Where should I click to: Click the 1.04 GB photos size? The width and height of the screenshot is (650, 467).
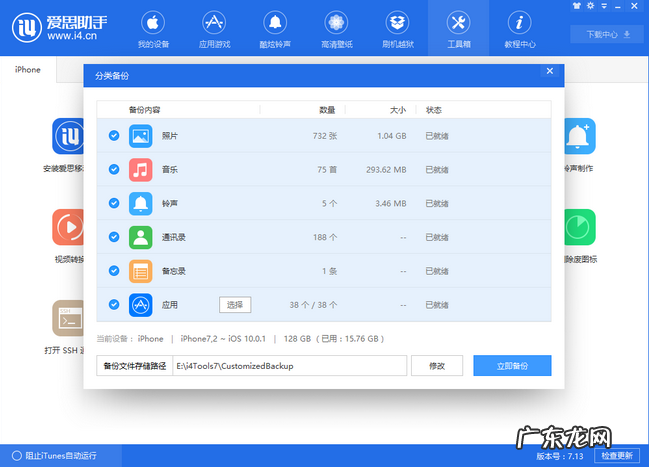pyautogui.click(x=392, y=136)
